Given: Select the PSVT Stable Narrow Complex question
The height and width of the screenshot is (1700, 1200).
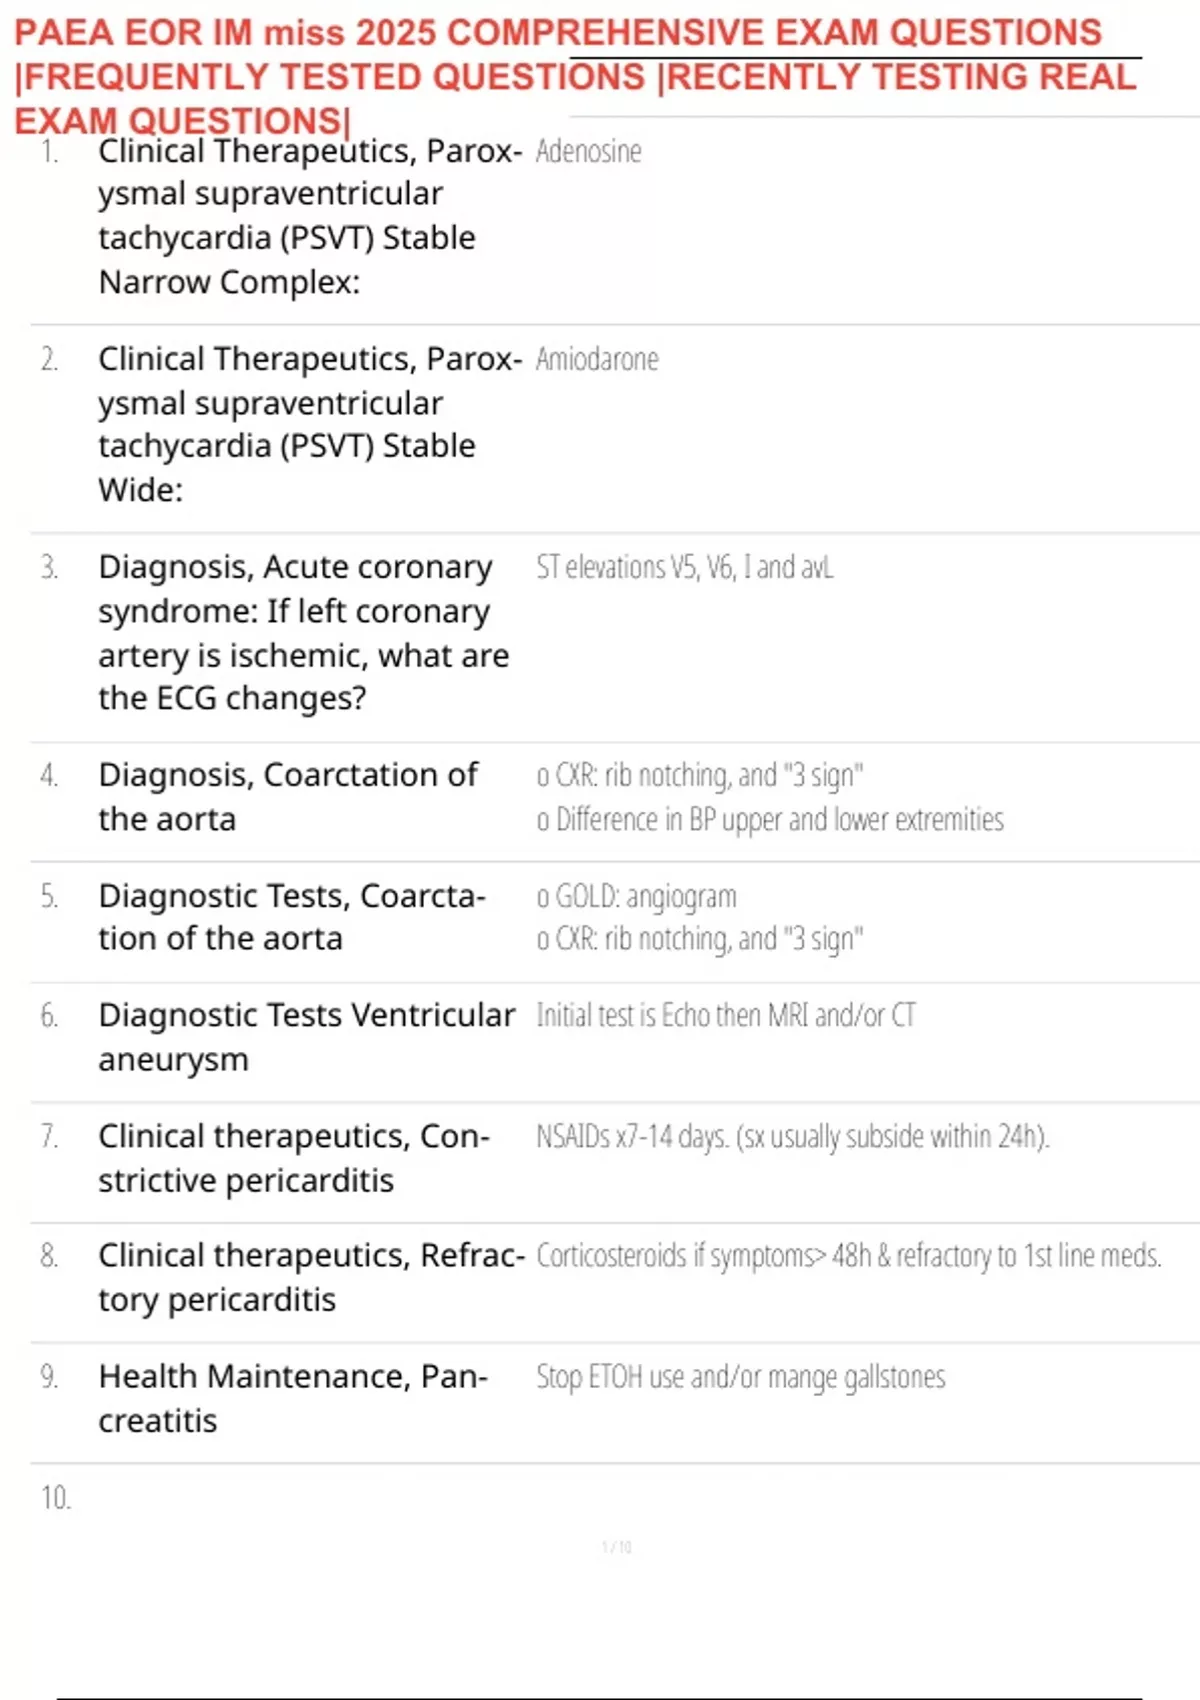Looking at the screenshot, I should (310, 216).
